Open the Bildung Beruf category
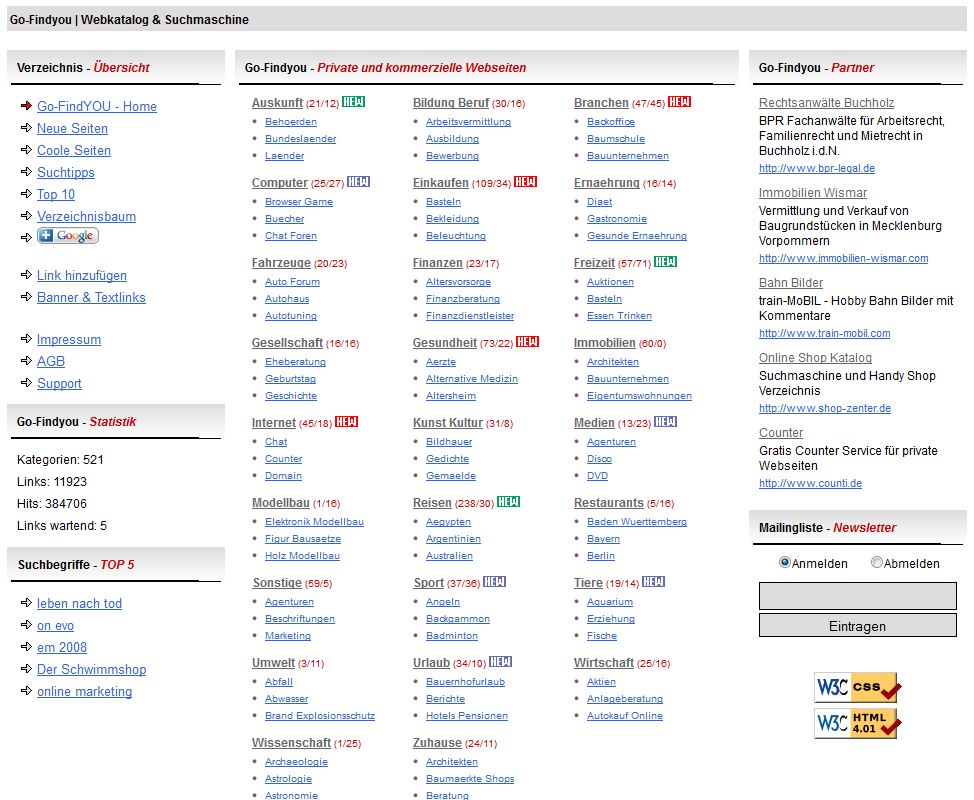The image size is (974, 800). pos(451,103)
